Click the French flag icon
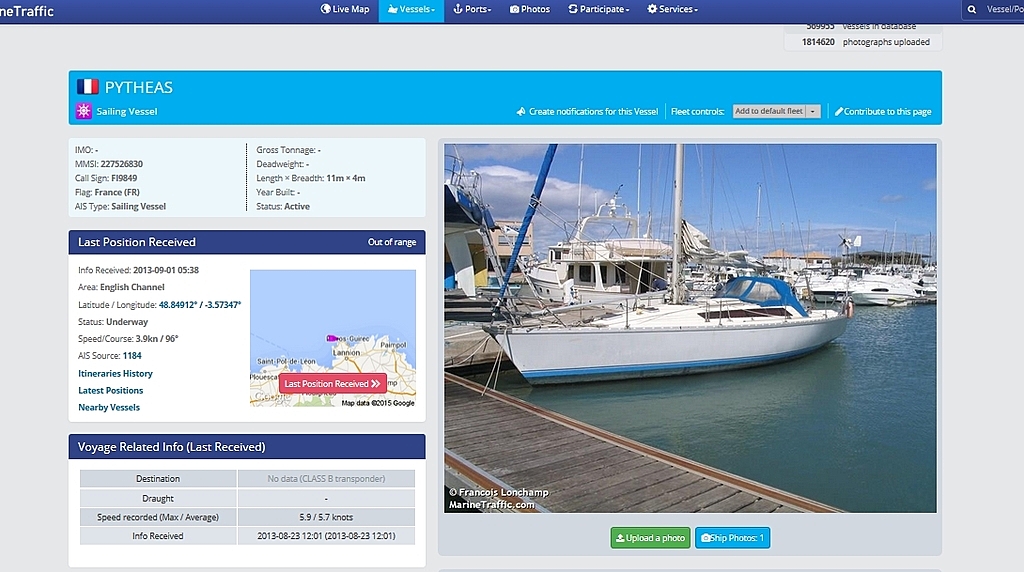The image size is (1024, 572). click(88, 87)
